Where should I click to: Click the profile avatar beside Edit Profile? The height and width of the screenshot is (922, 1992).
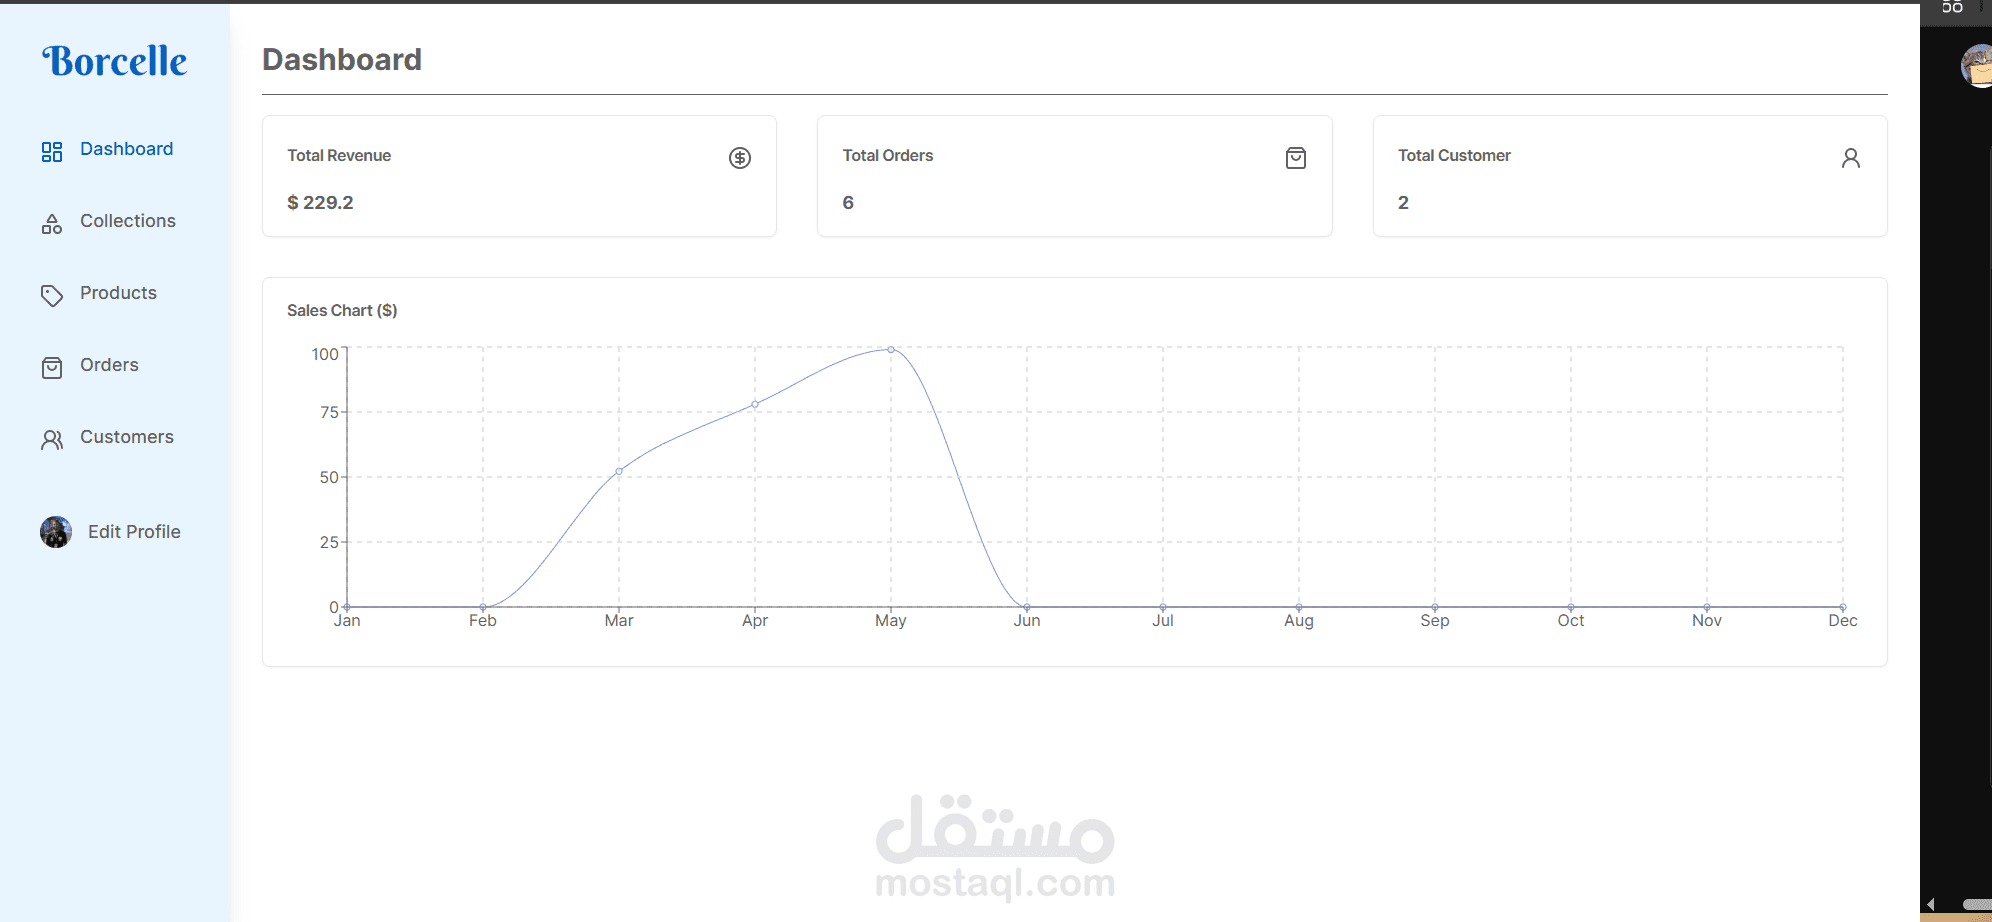(56, 532)
